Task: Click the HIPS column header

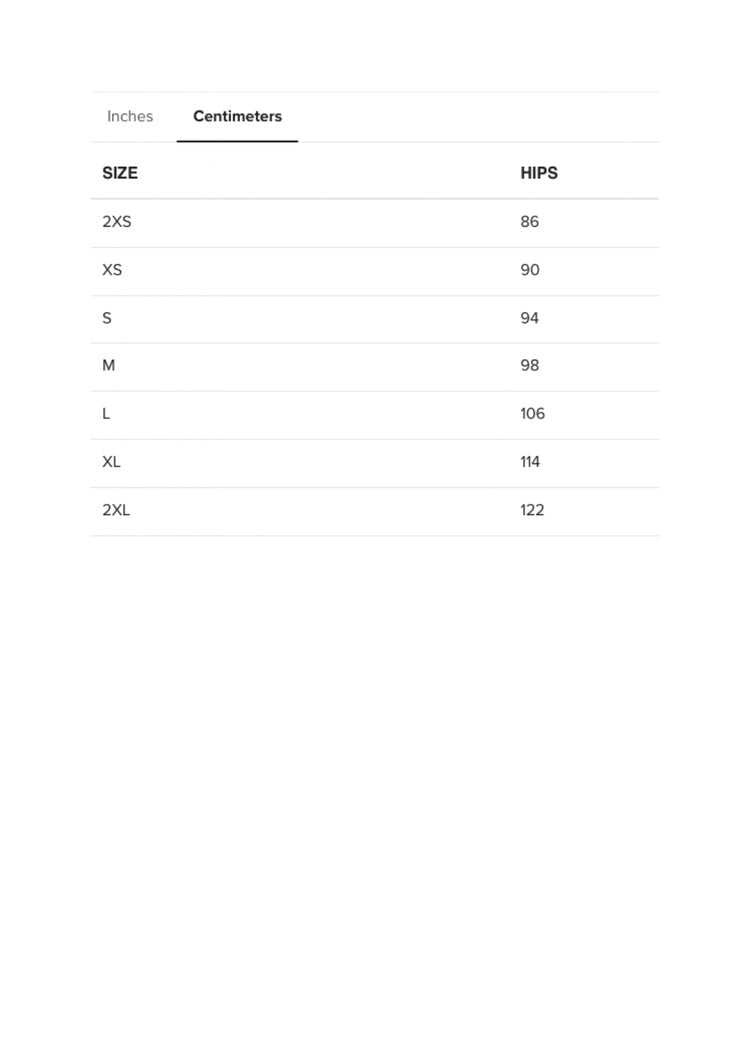Action: (539, 173)
